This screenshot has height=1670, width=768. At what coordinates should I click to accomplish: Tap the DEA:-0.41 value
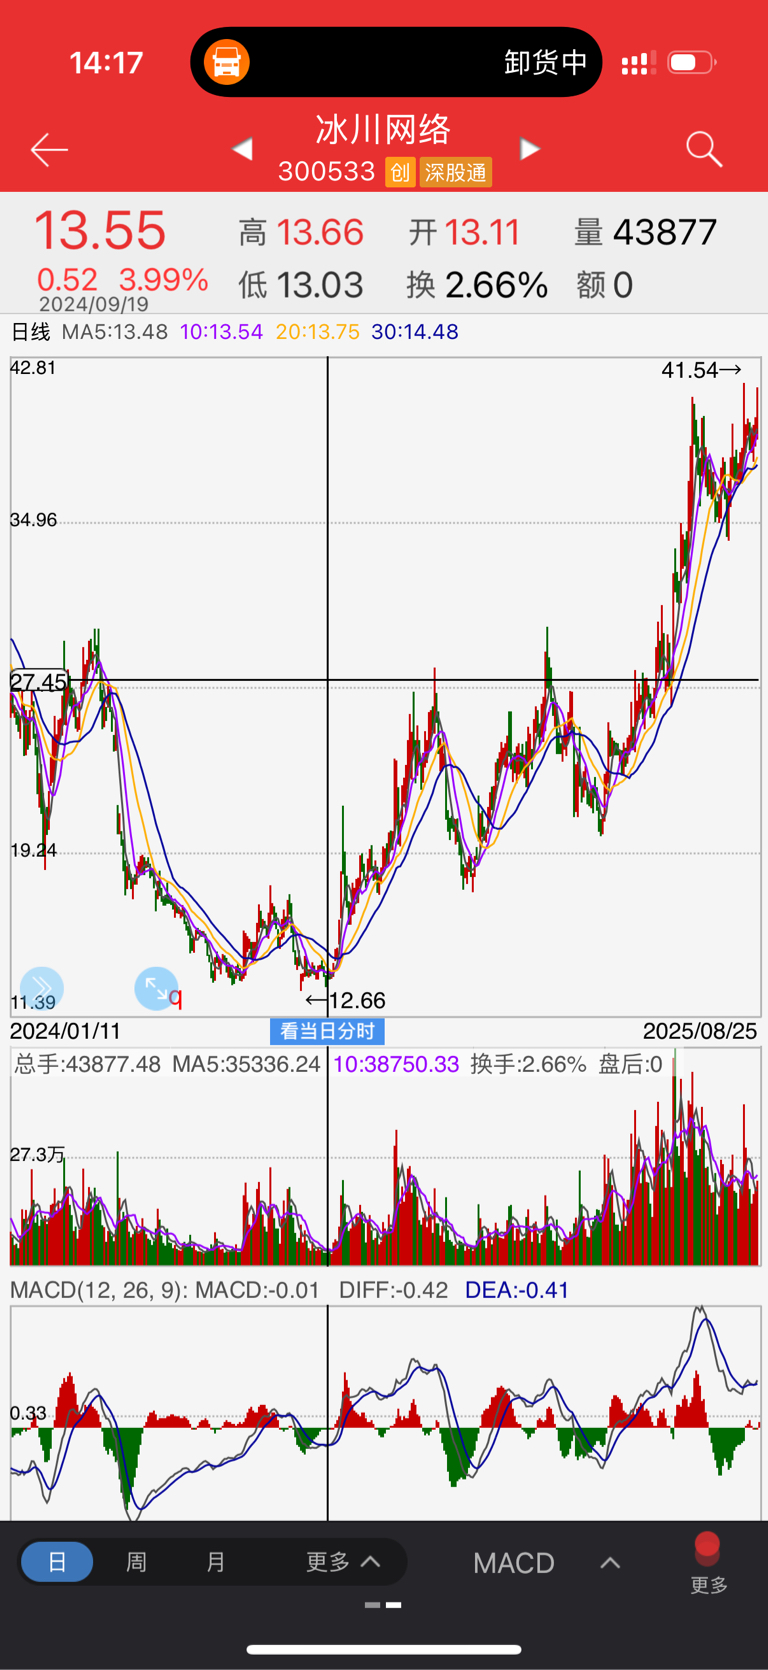(517, 1290)
